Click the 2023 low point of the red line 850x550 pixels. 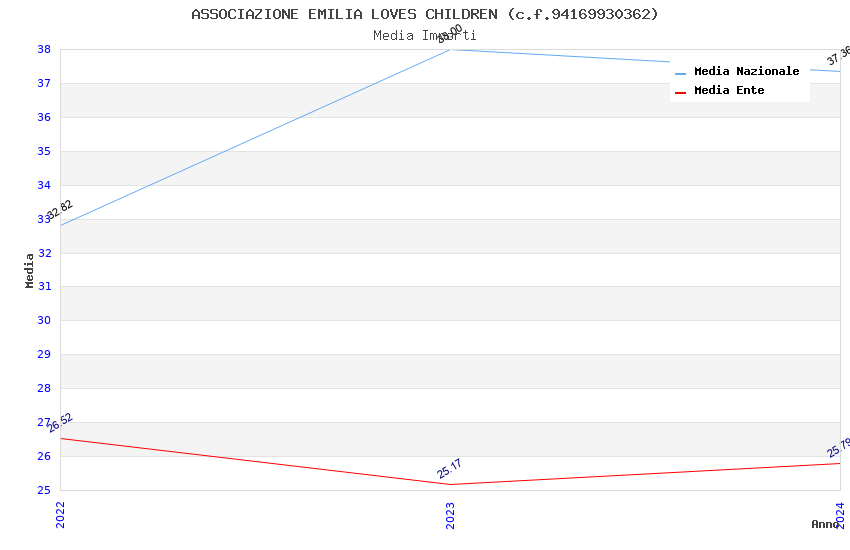[450, 484]
